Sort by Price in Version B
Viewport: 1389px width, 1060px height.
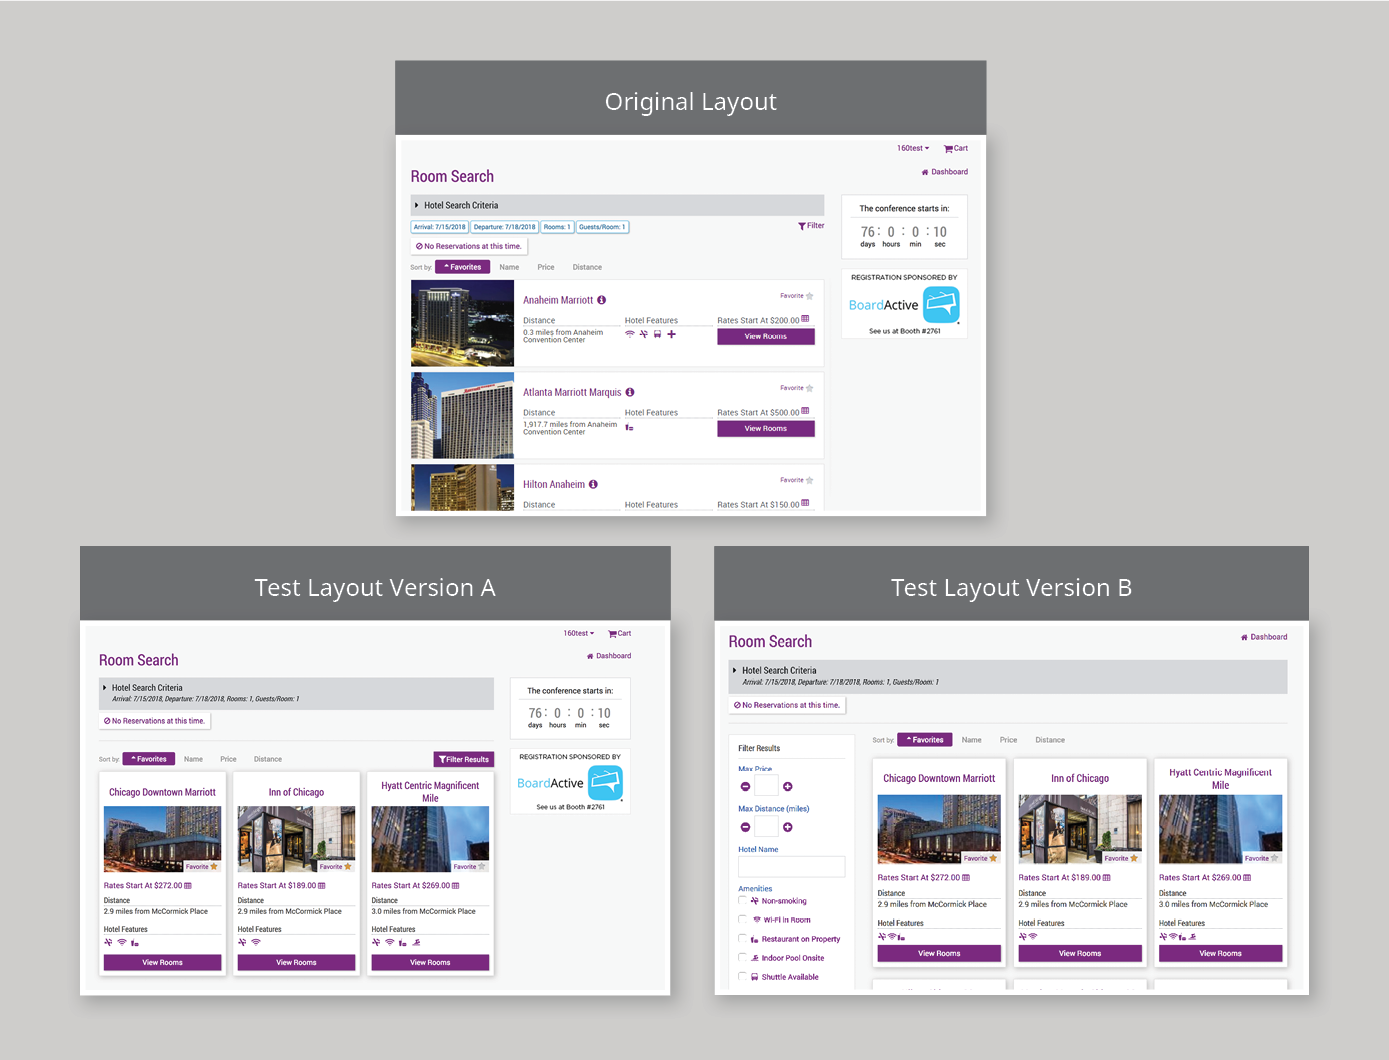click(1008, 740)
